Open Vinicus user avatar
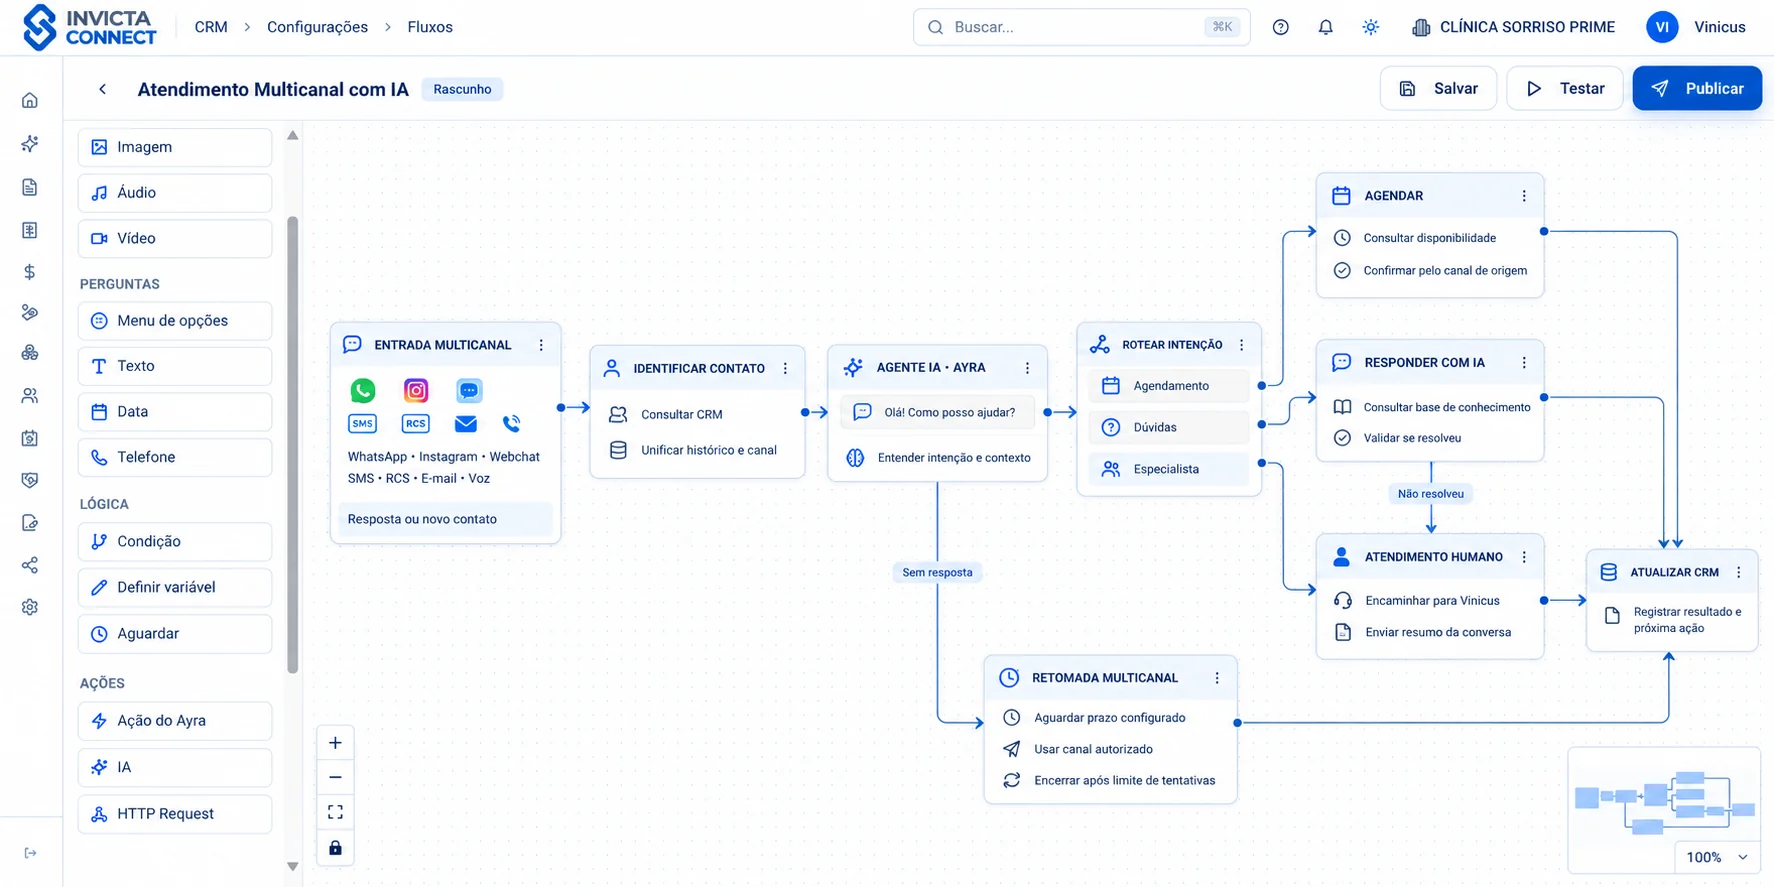 (x=1662, y=27)
